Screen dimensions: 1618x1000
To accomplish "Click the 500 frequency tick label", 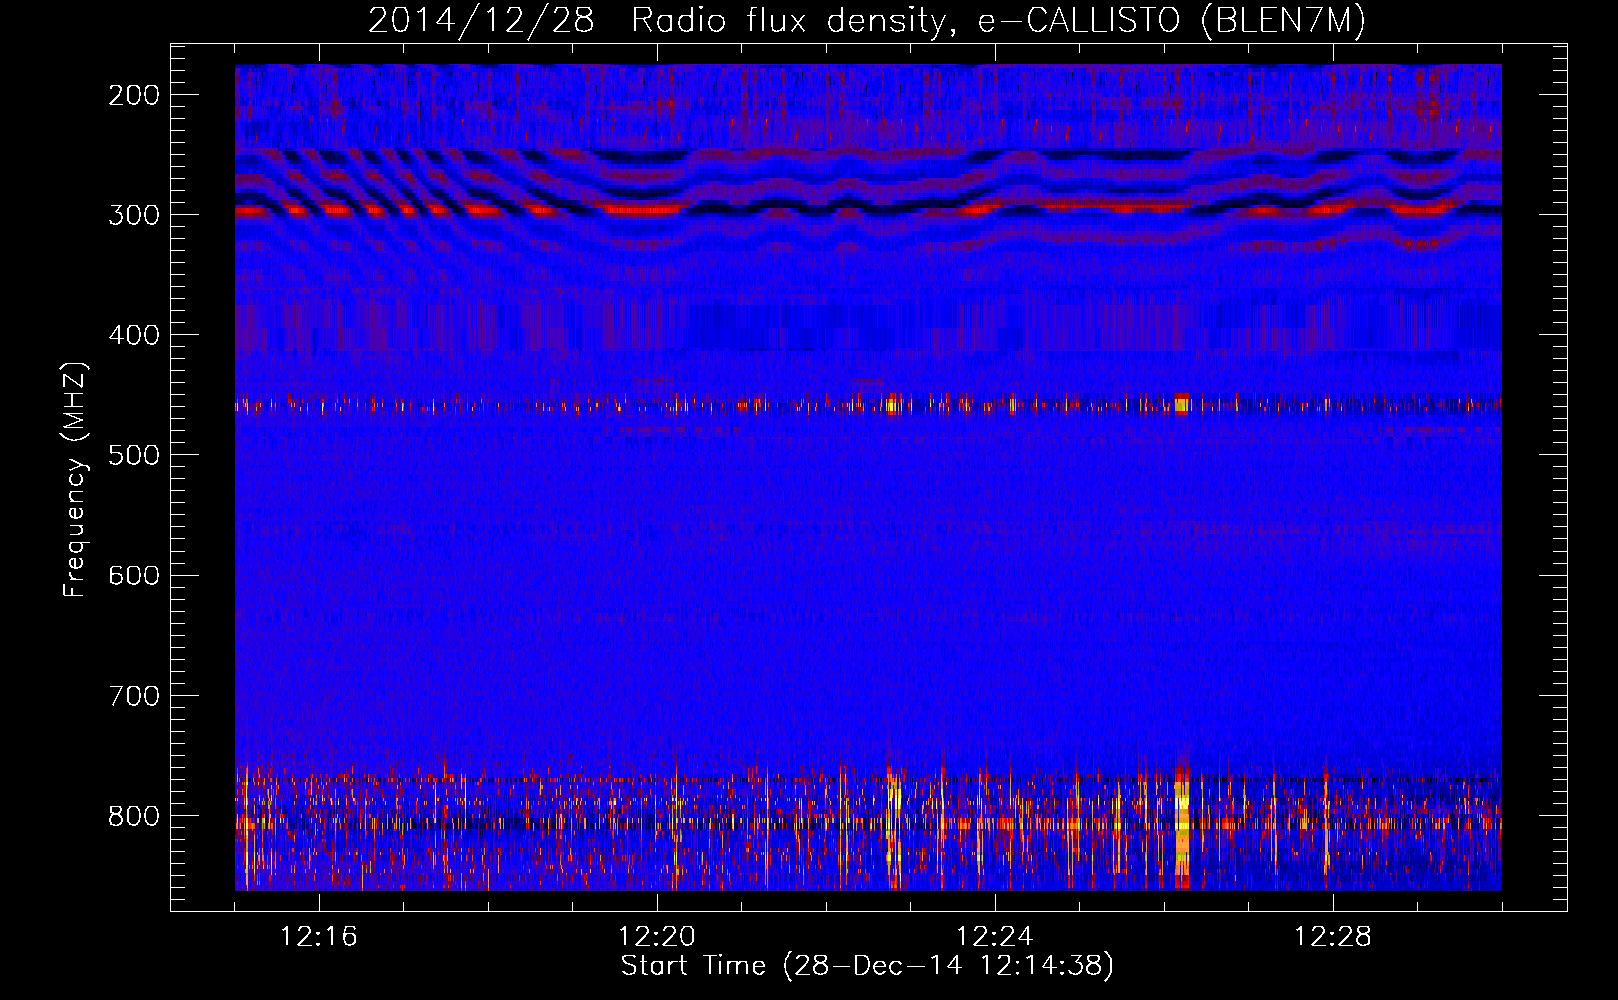I will point(133,455).
